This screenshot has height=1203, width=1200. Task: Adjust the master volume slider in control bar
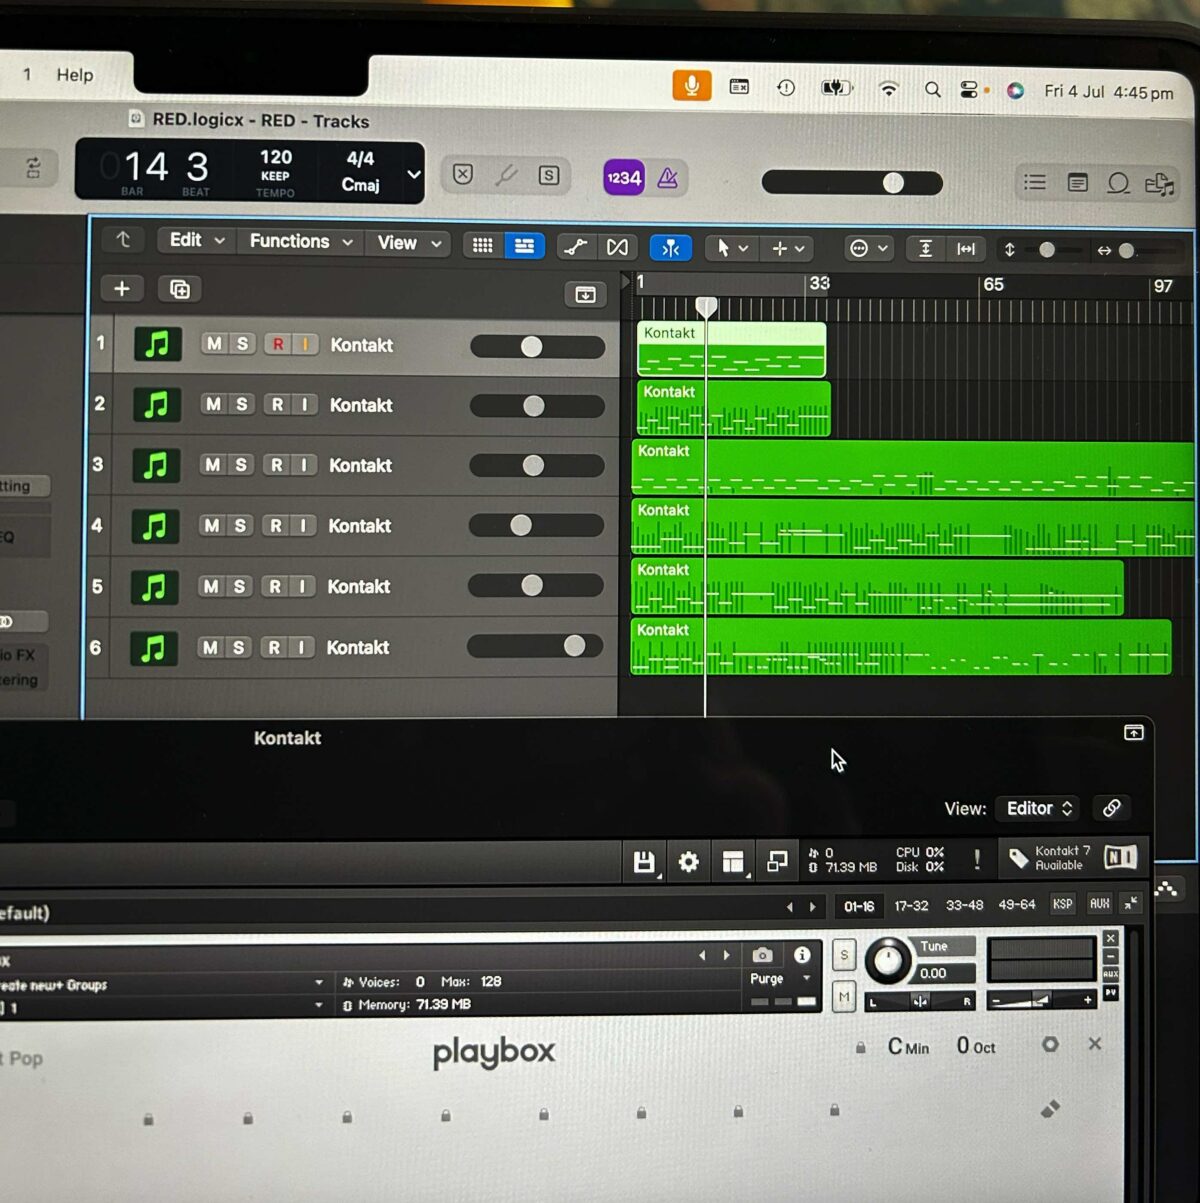coord(852,182)
